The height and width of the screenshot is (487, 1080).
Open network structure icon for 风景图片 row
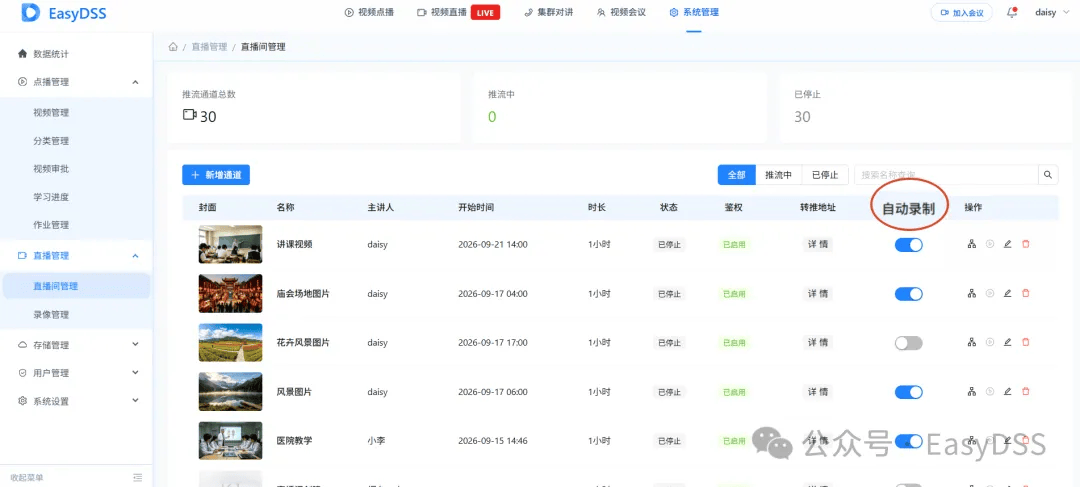click(972, 392)
